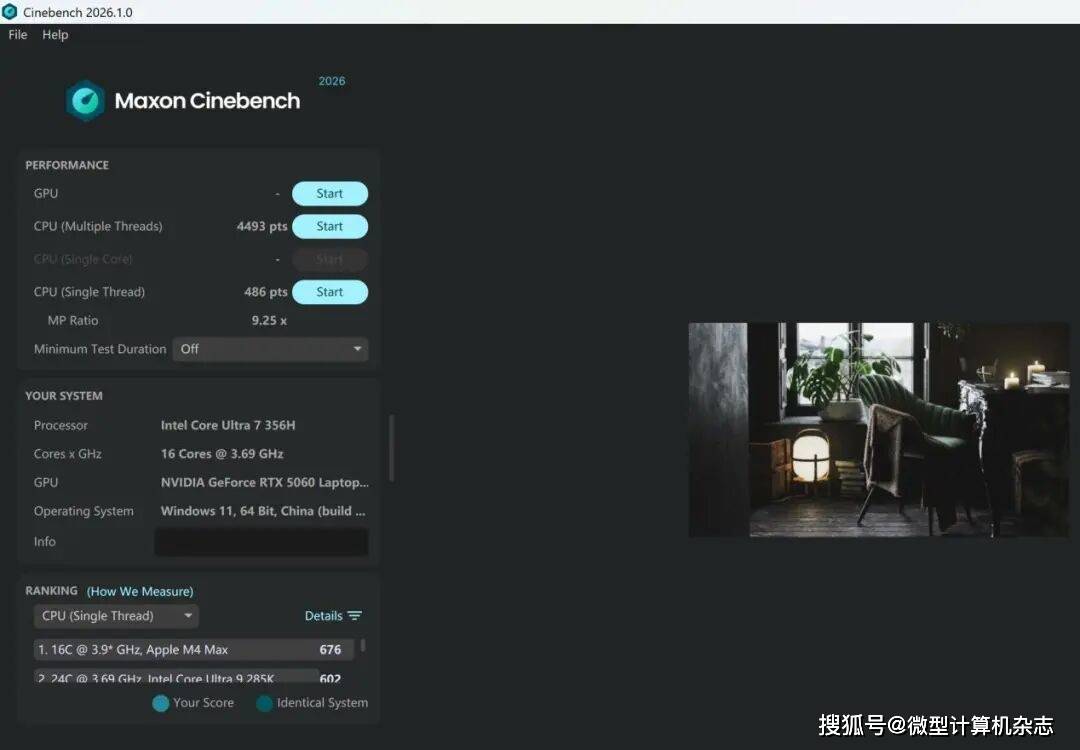
Task: Click the Info input field
Action: (261, 542)
